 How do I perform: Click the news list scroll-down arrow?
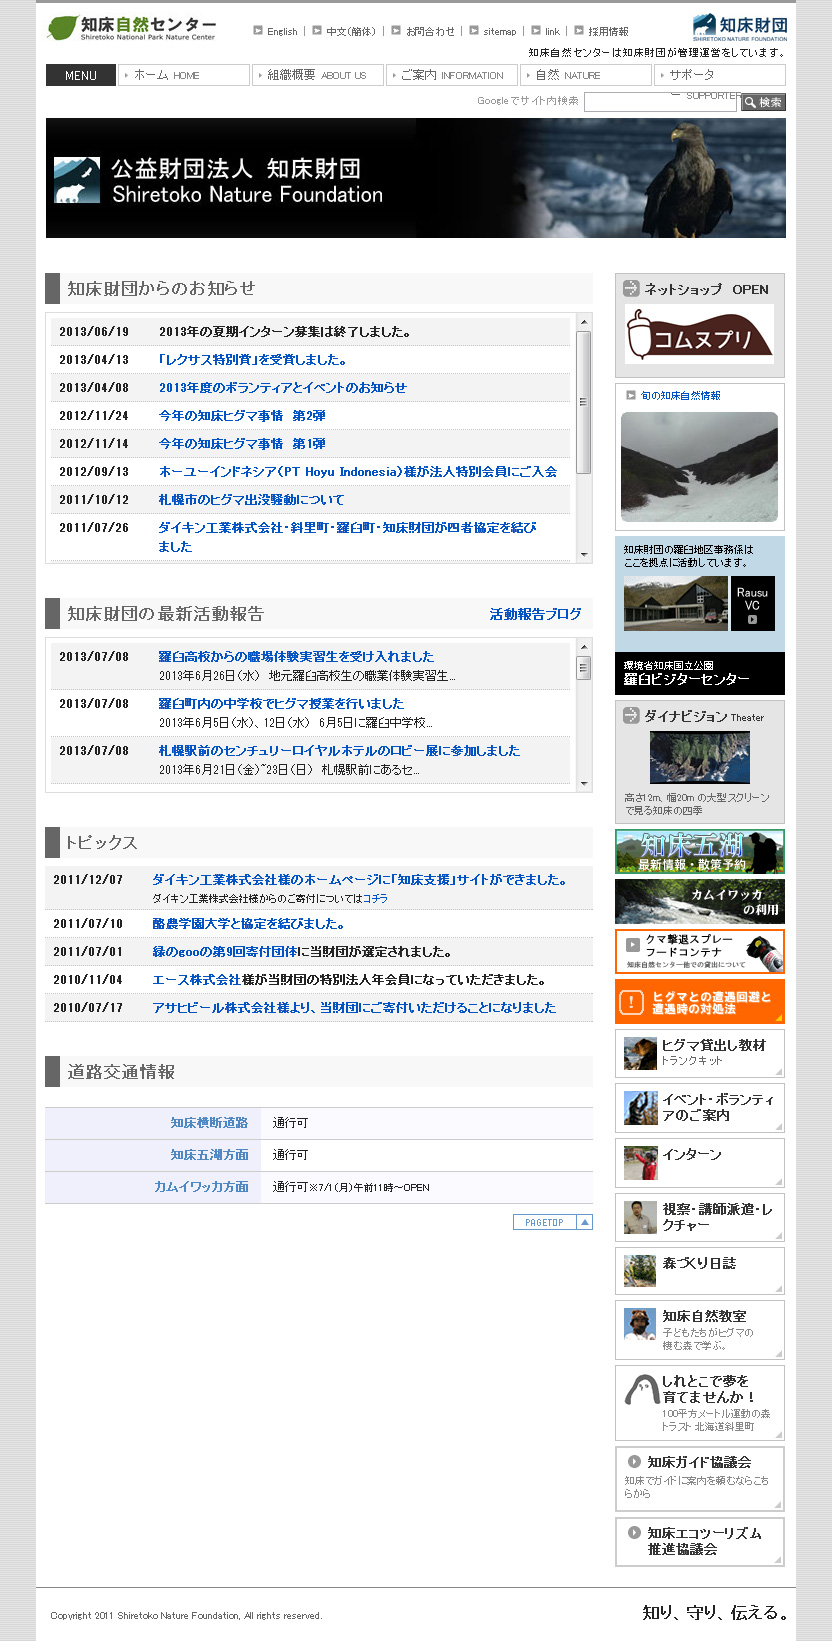point(584,553)
